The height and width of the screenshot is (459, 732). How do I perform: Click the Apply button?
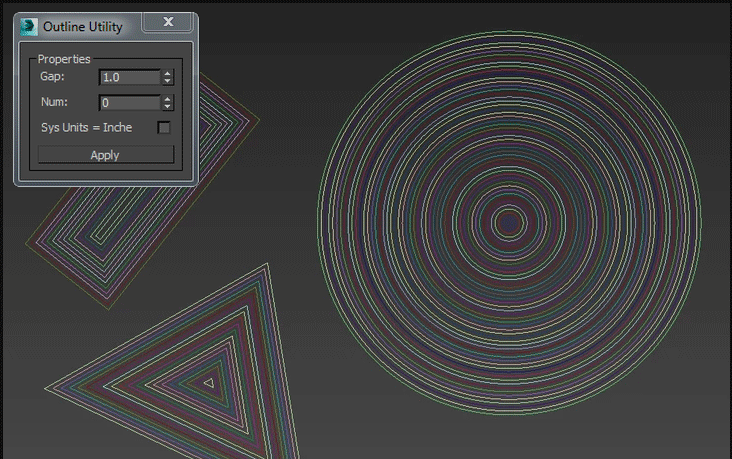point(106,155)
